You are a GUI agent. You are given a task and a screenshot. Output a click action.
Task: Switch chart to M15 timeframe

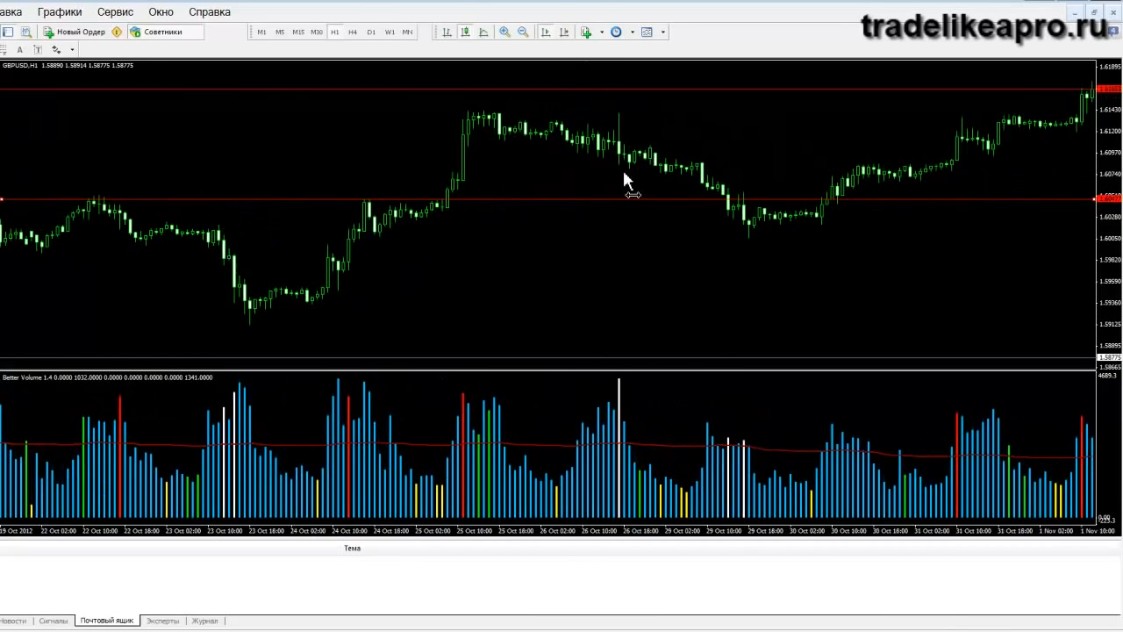coord(298,32)
